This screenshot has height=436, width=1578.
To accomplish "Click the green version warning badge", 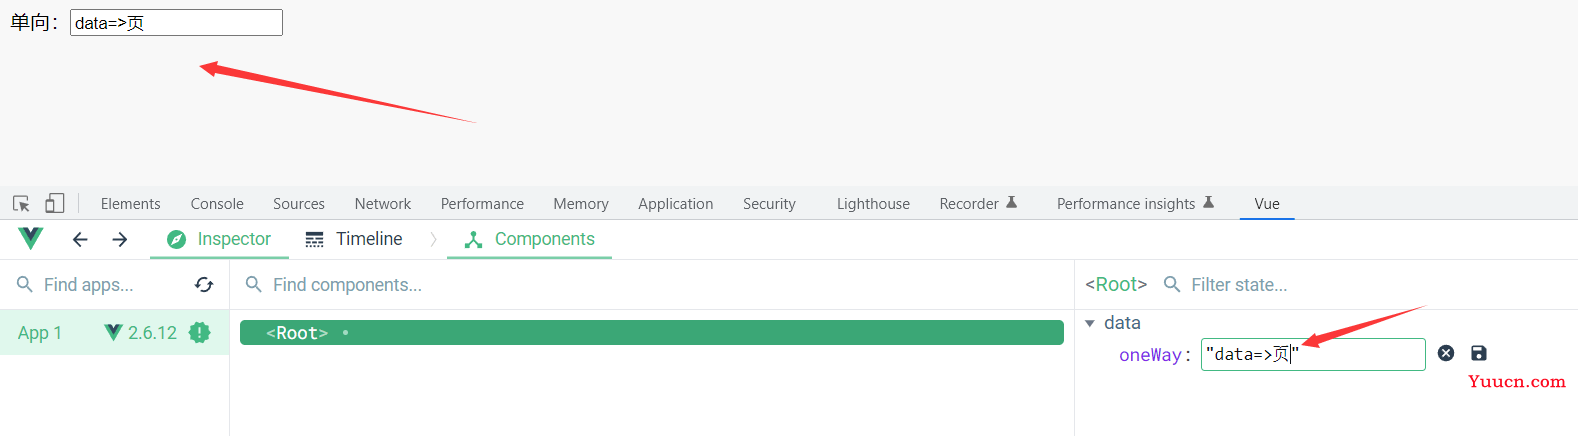I will pos(200,333).
